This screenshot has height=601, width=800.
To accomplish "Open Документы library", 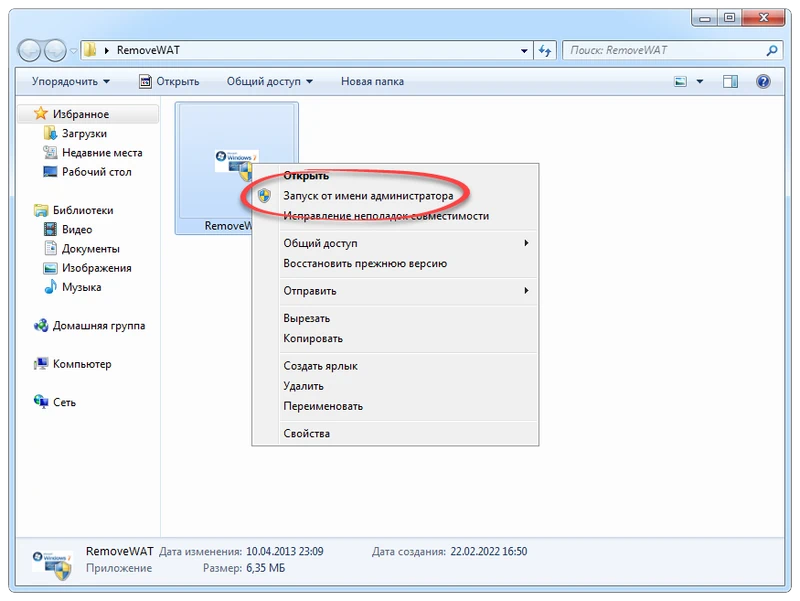I will pyautogui.click(x=91, y=249).
